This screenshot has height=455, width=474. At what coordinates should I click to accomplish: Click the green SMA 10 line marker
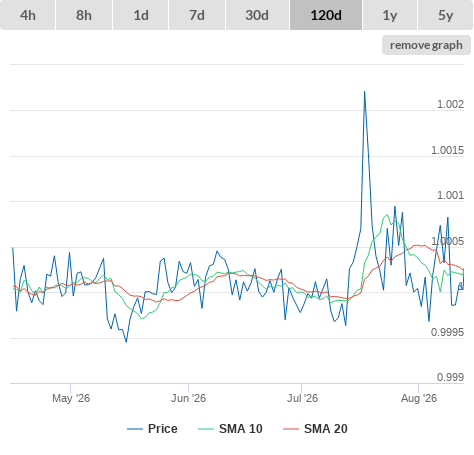tap(206, 429)
